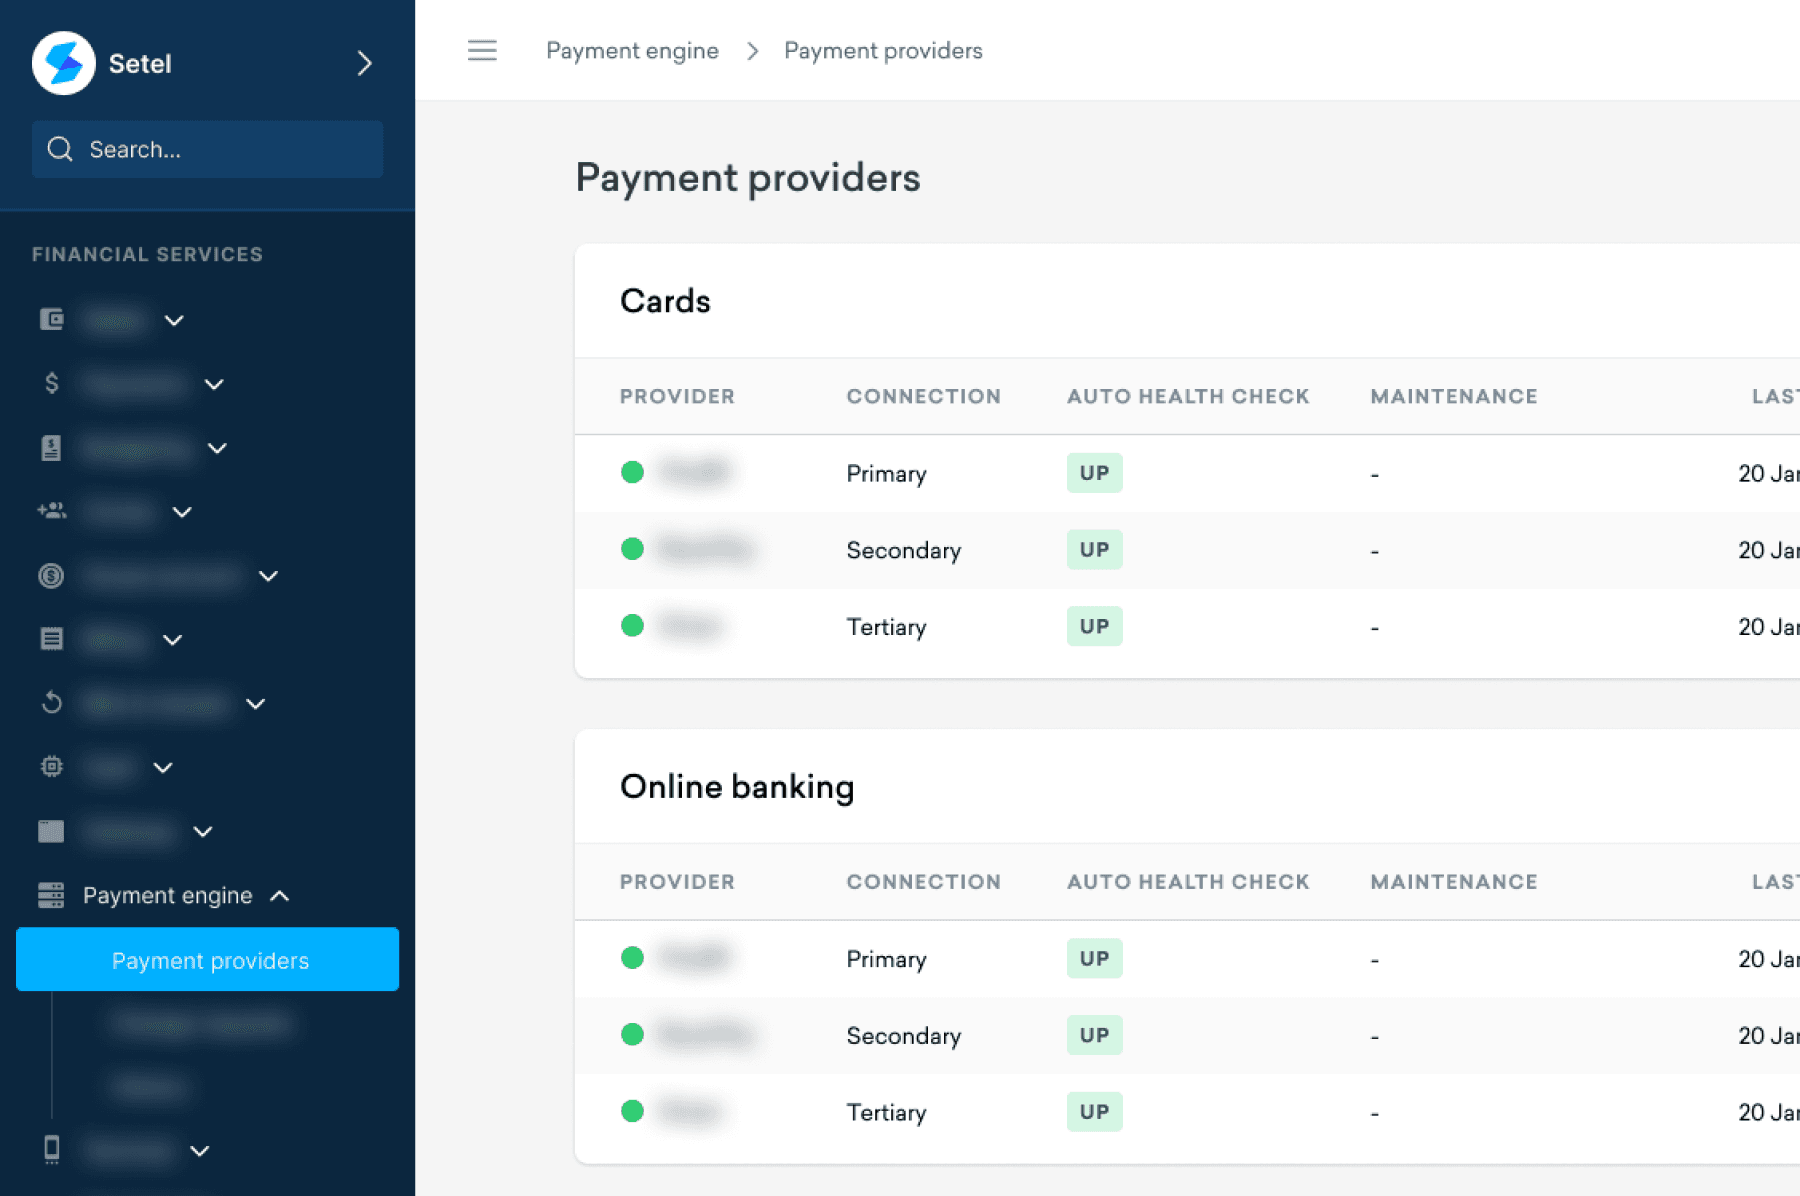The height and width of the screenshot is (1196, 1800).
Task: Click the UP badge in Online banking Tertiary row
Action: click(1094, 1111)
